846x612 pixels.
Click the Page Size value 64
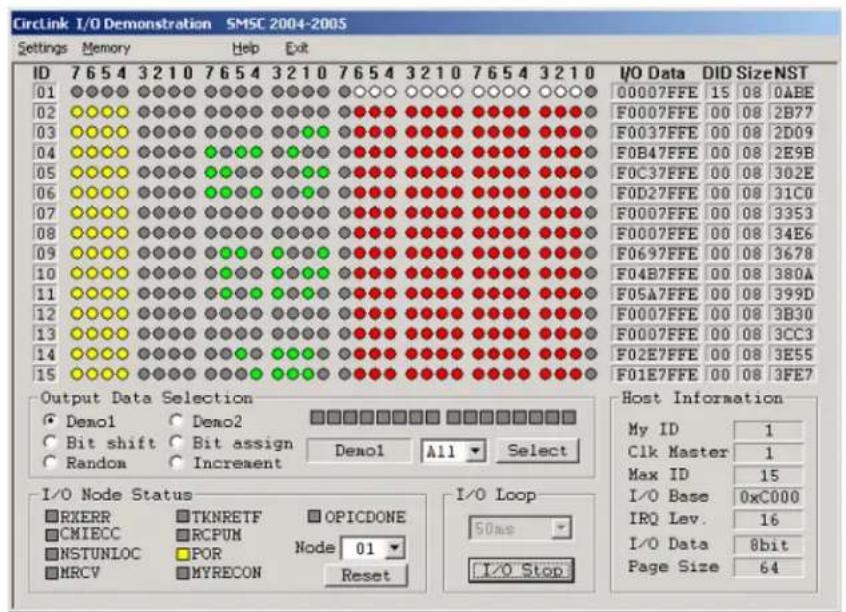[x=768, y=567]
